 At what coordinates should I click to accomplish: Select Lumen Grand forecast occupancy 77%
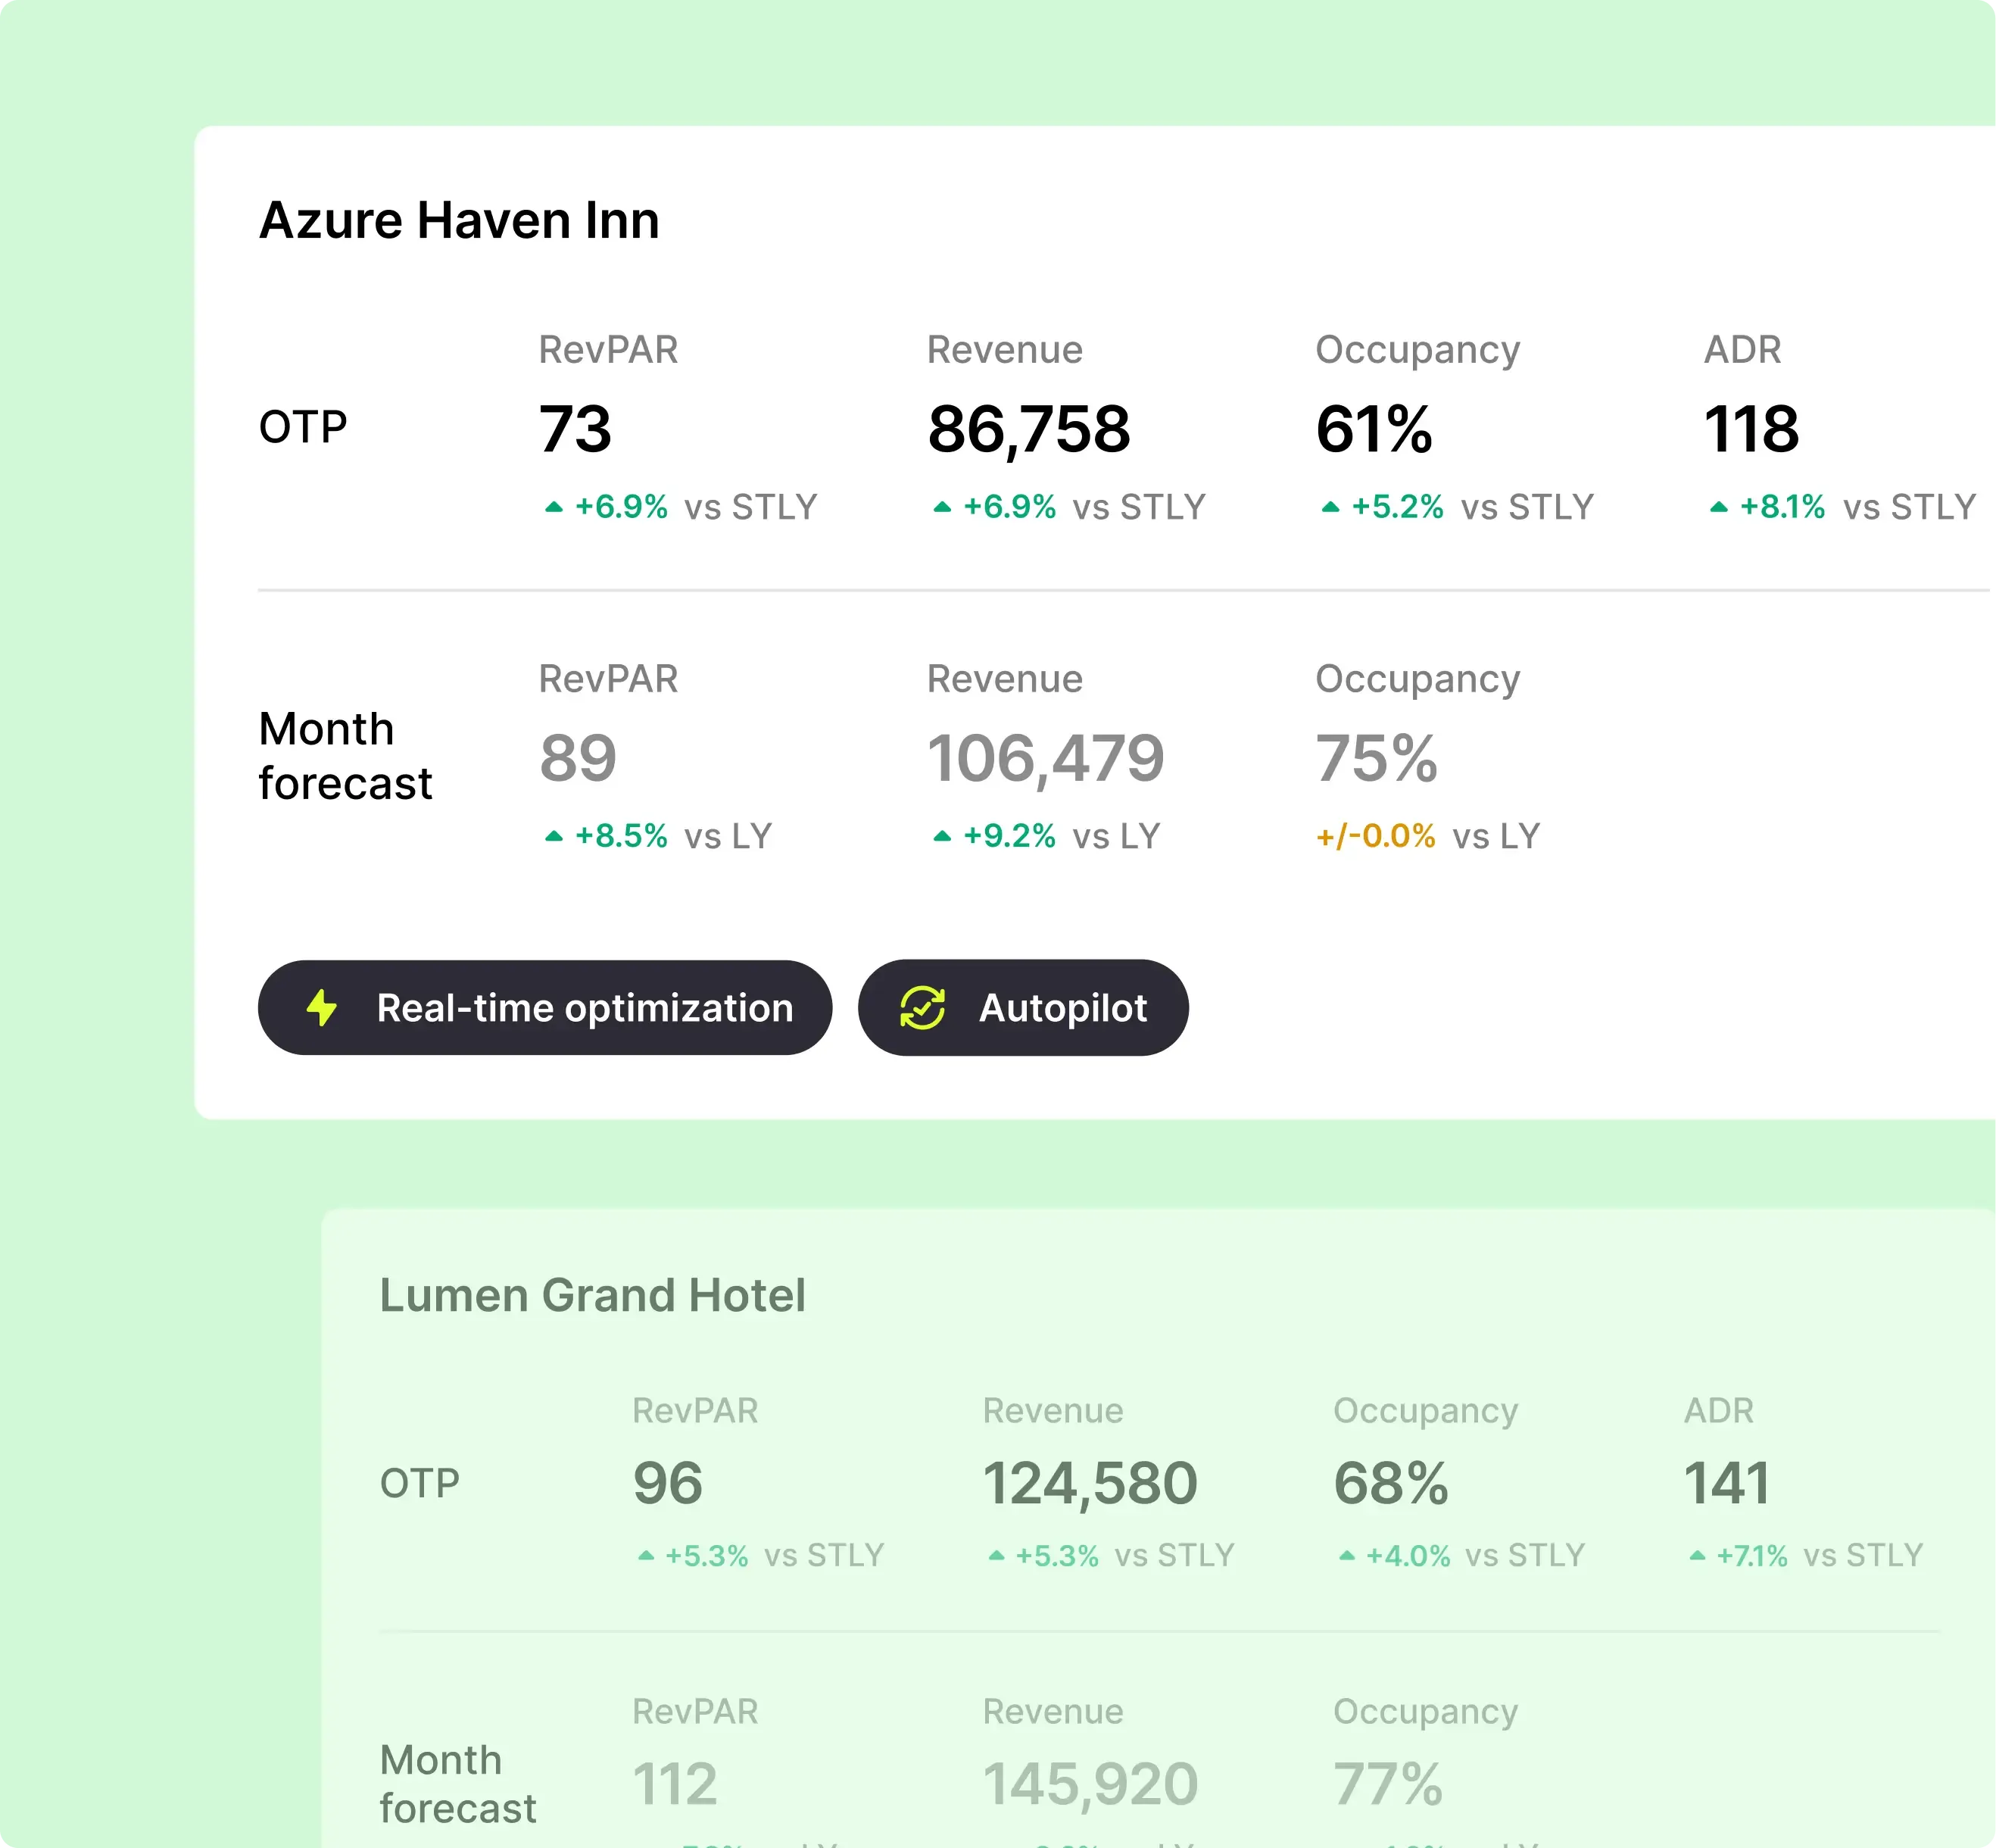tap(1389, 1785)
